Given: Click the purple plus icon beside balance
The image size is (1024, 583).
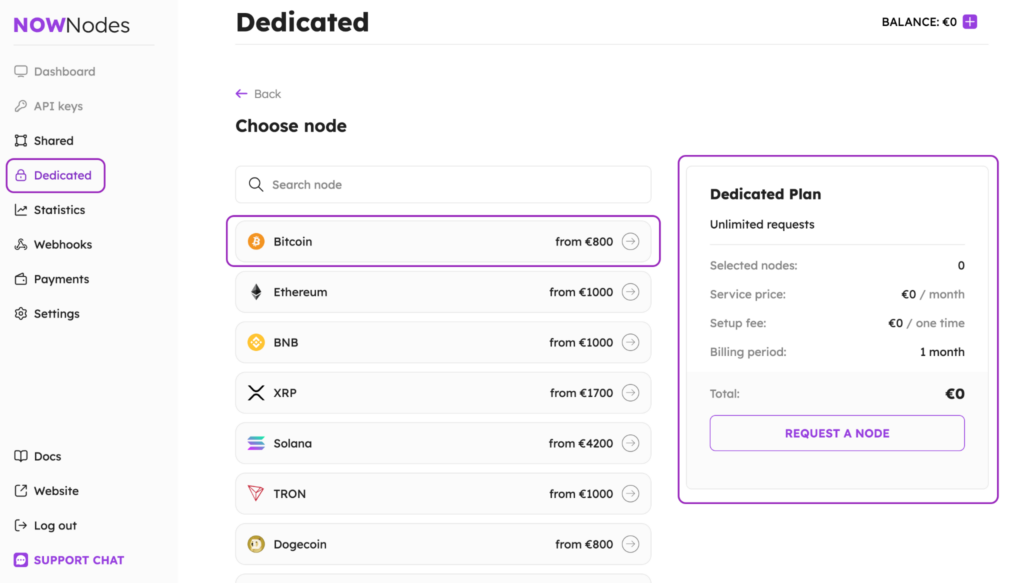Looking at the screenshot, I should (970, 22).
